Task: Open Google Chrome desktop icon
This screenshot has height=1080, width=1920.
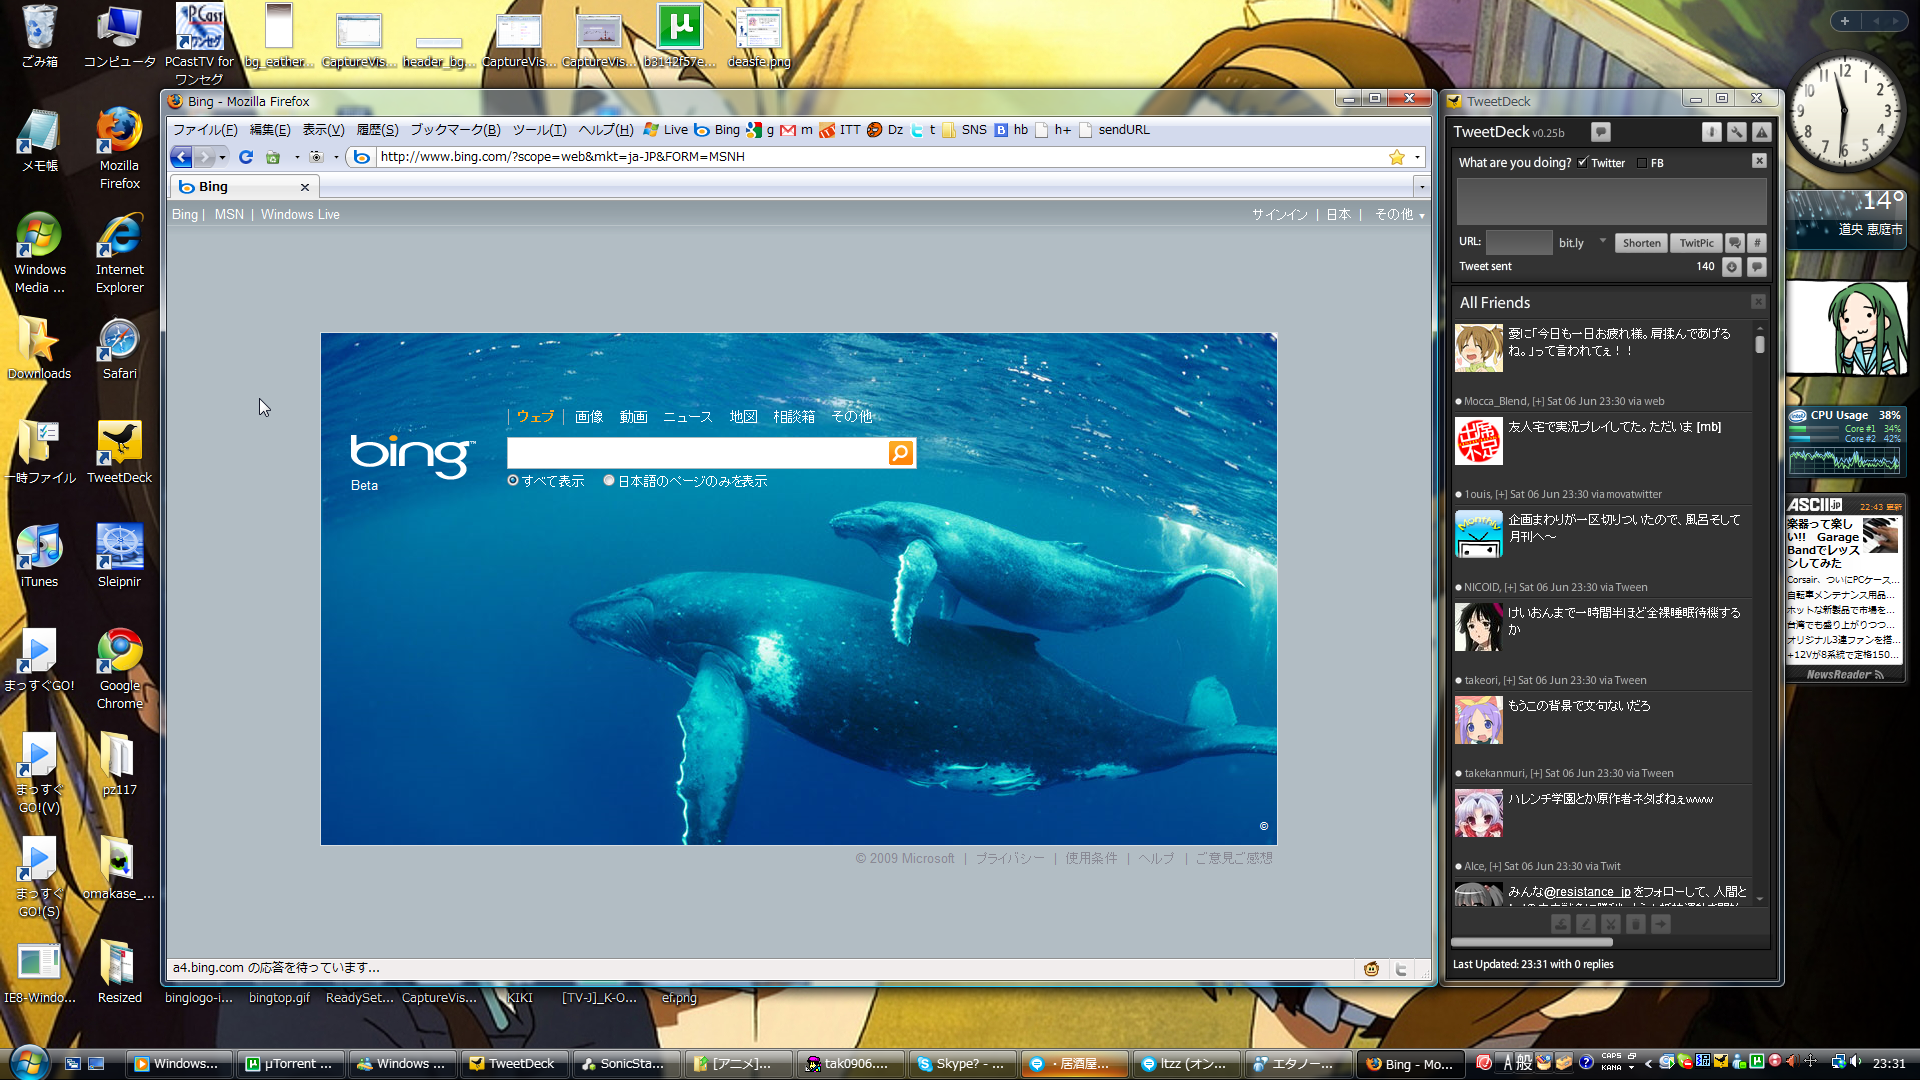Action: (x=119, y=668)
